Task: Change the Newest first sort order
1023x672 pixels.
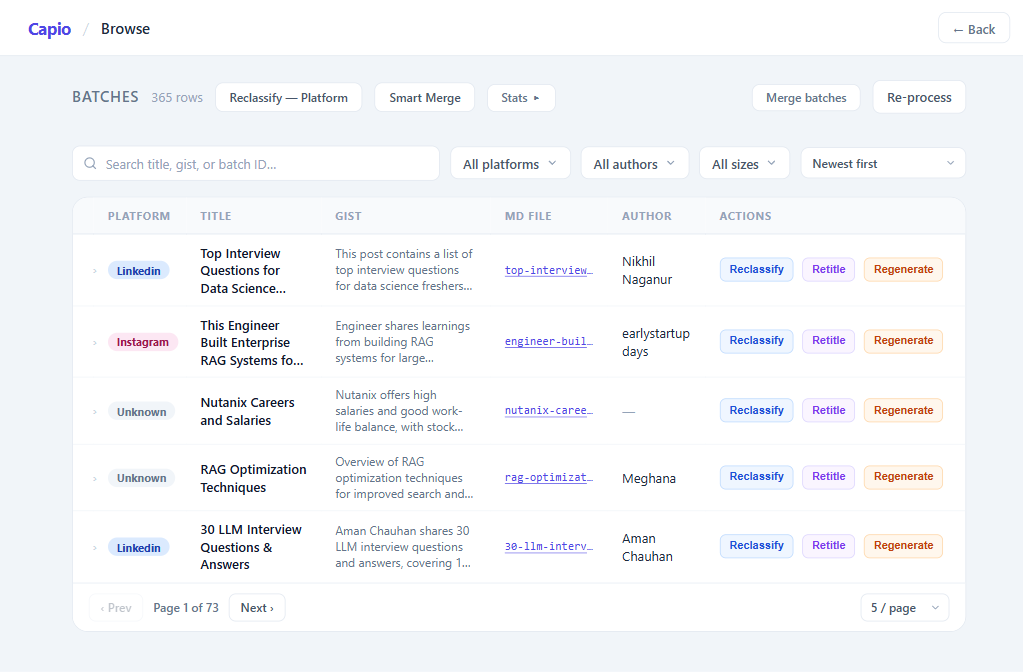Action: point(883,164)
